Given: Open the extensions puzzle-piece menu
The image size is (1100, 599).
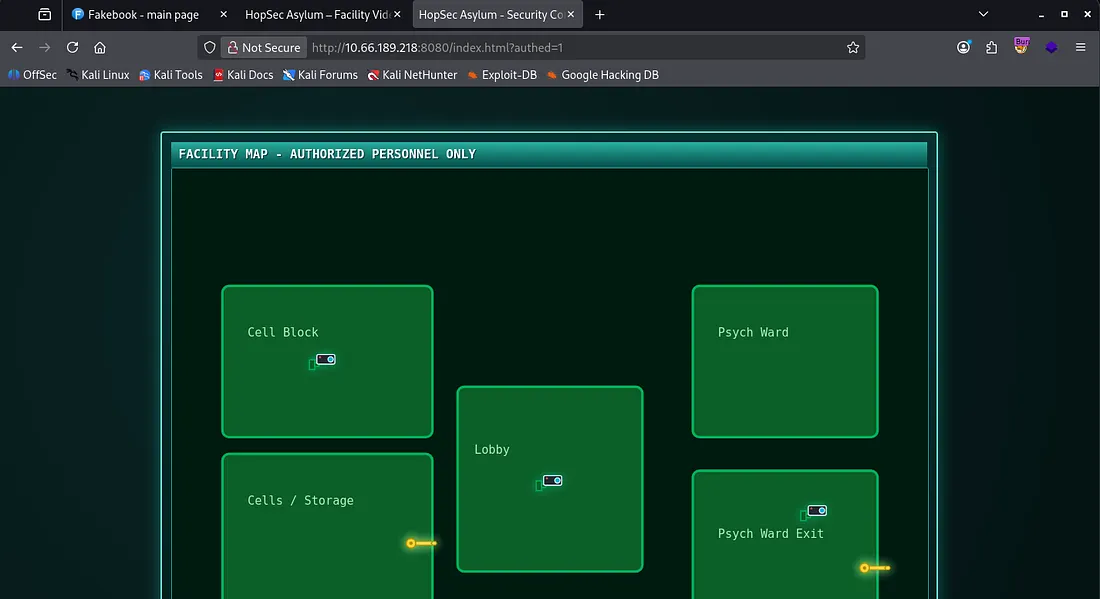Looking at the screenshot, I should (x=992, y=47).
